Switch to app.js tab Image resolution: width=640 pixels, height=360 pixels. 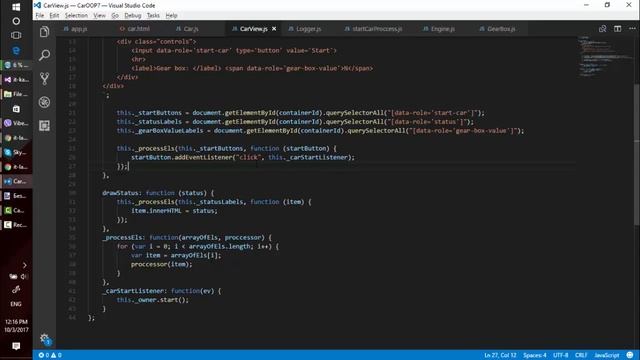click(x=76, y=29)
